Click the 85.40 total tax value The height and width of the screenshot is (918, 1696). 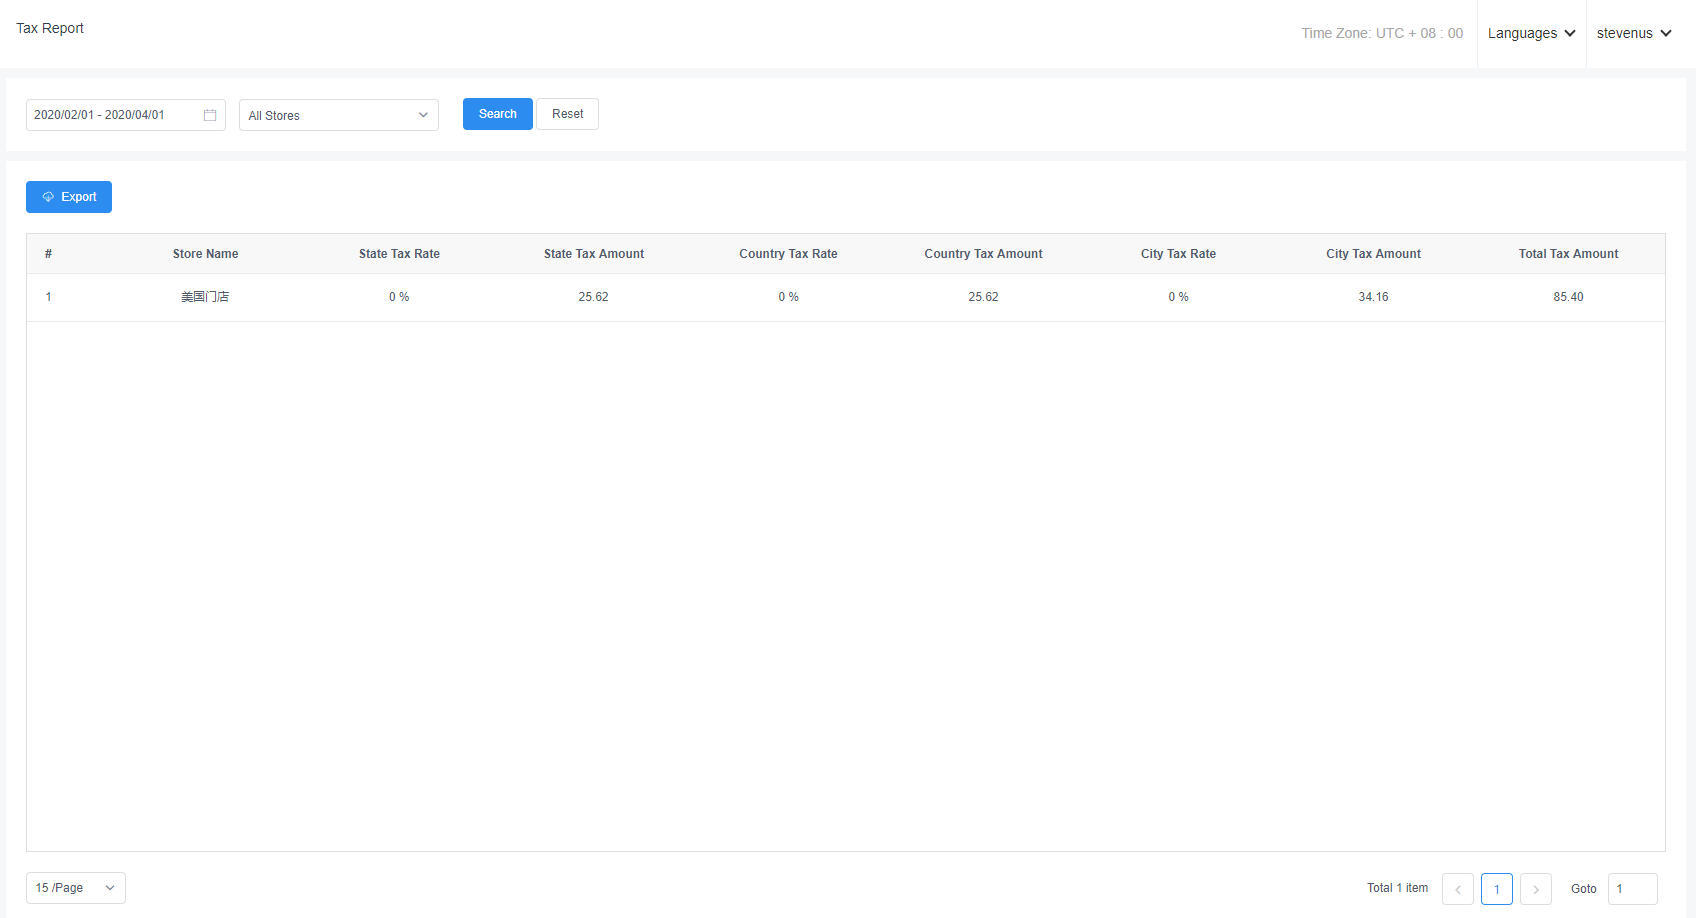click(1568, 297)
